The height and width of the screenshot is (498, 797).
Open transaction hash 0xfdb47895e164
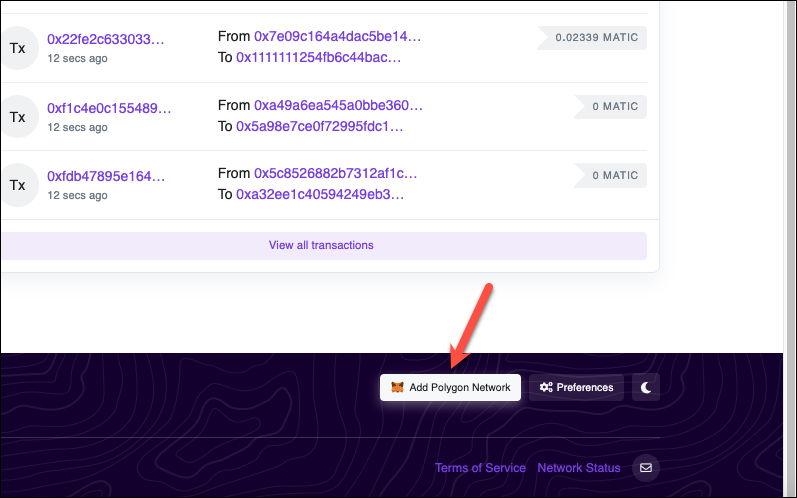click(106, 176)
